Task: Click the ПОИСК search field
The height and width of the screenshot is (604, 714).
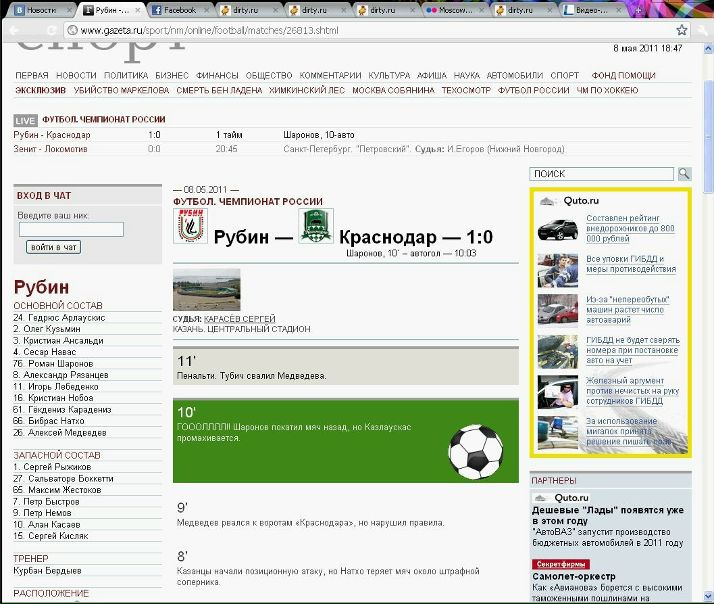Action: 602,174
